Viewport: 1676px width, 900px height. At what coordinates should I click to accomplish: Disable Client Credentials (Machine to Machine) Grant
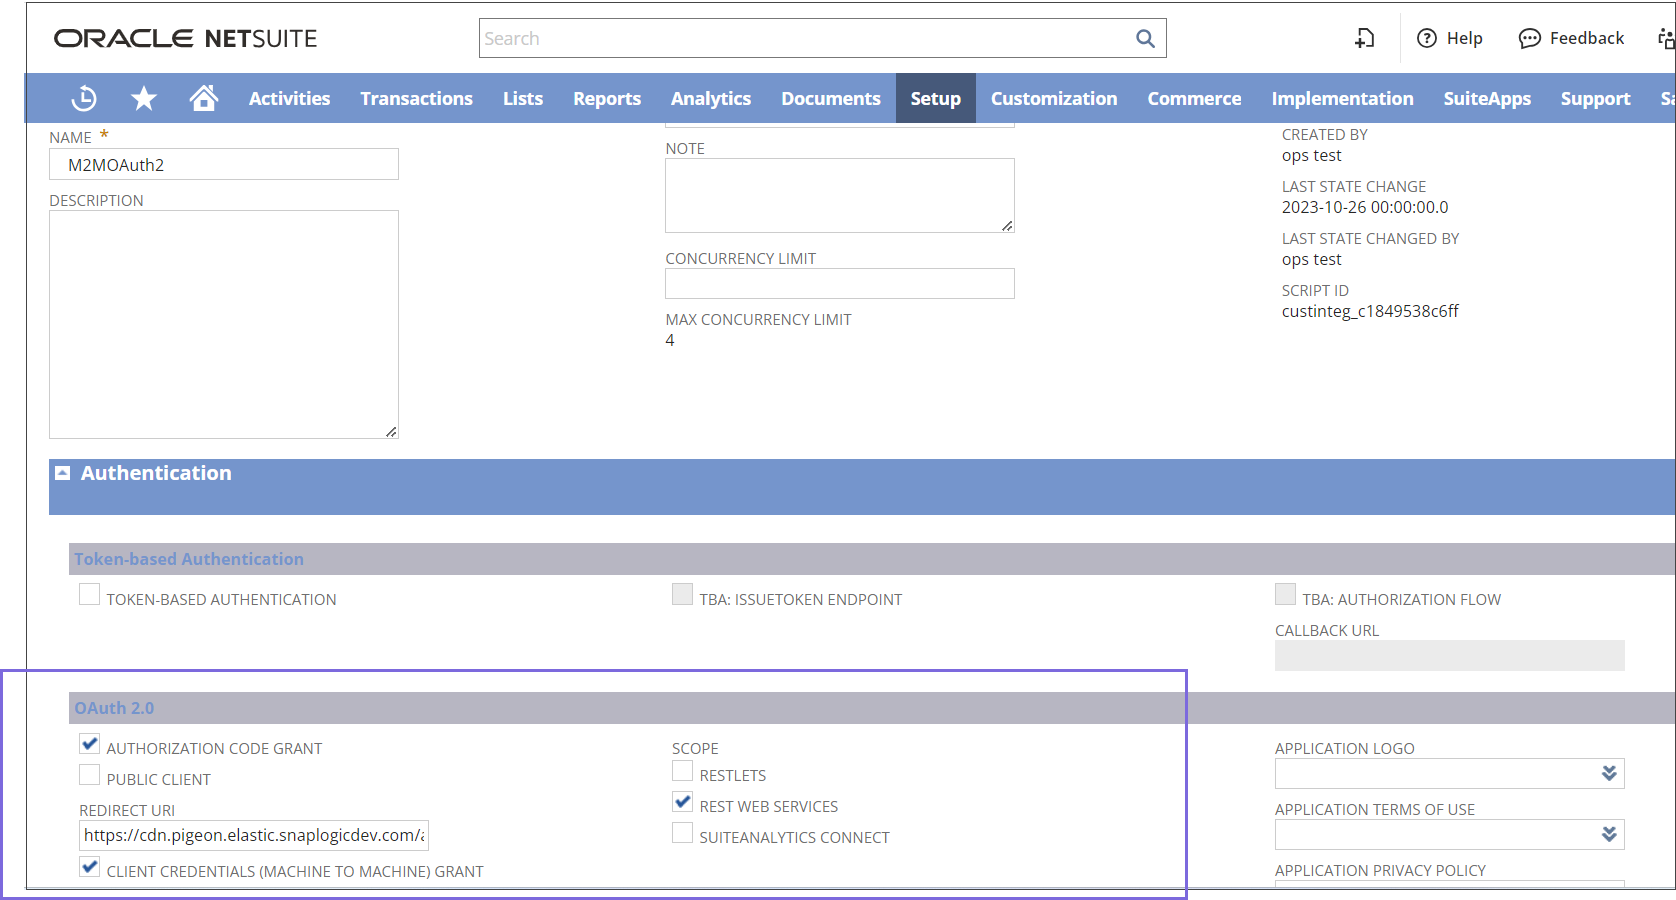pos(89,866)
